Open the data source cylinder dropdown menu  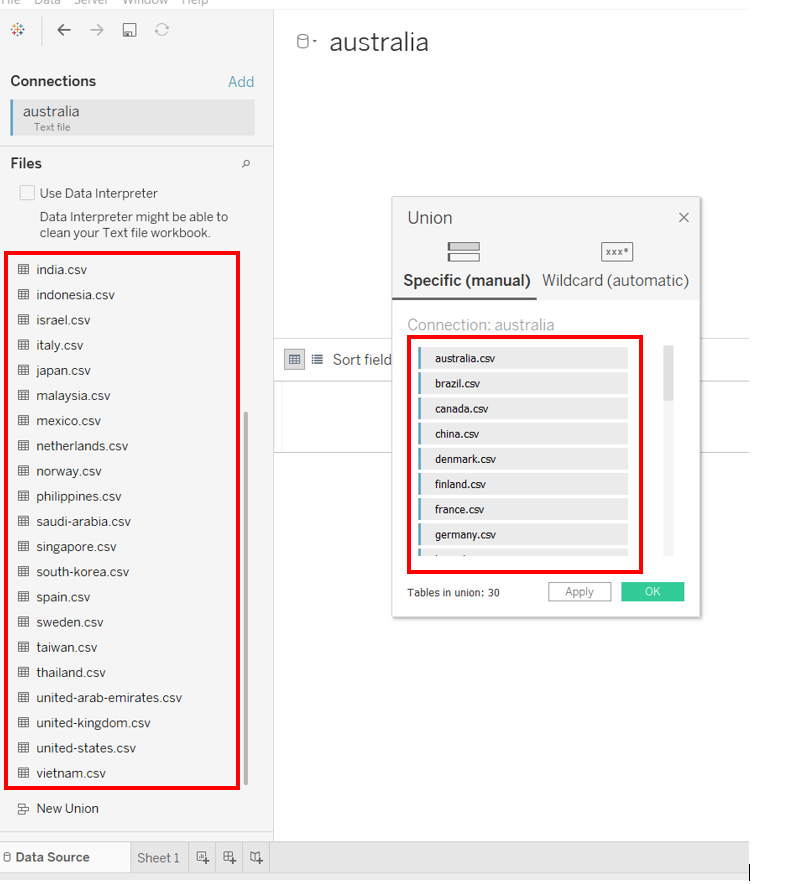tap(306, 42)
